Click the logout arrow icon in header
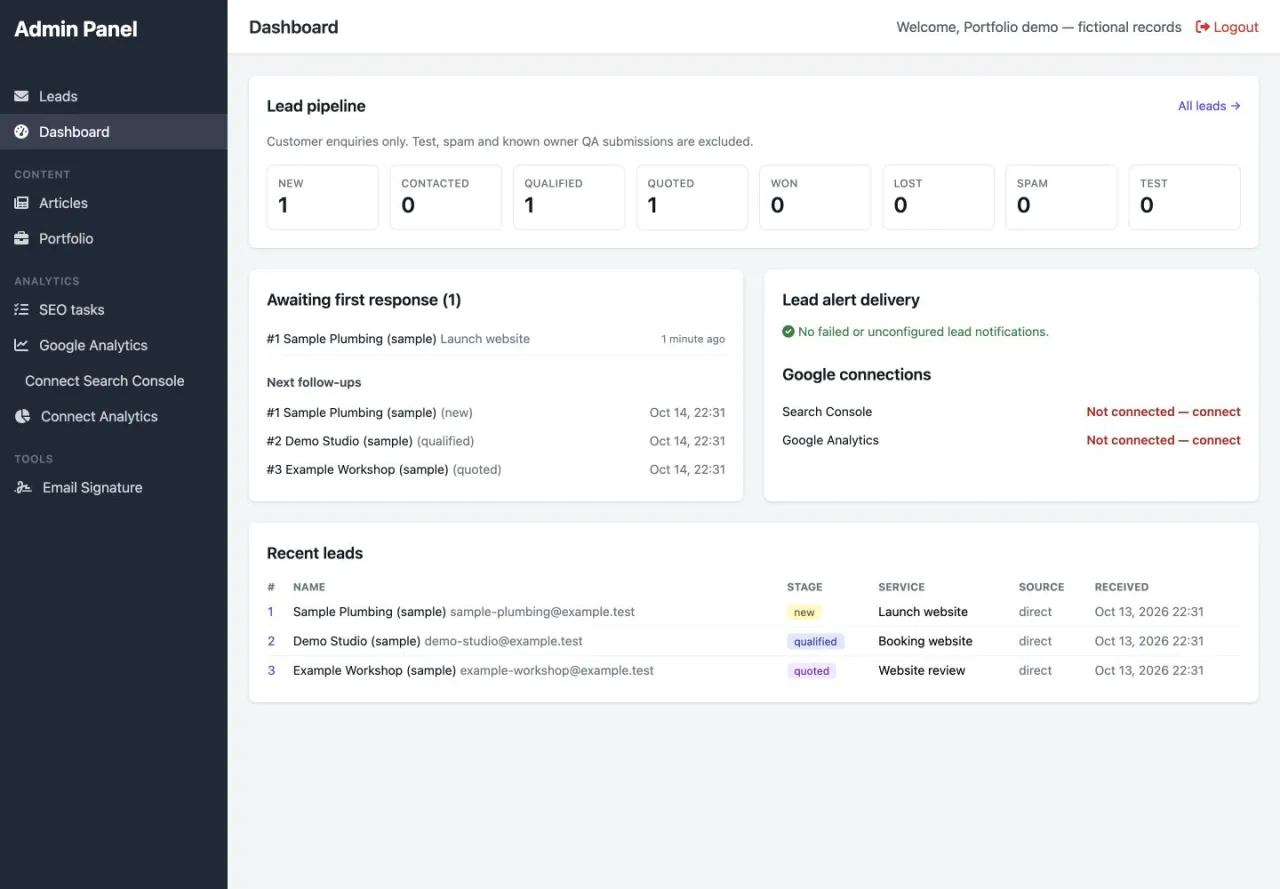Viewport: 1280px width, 889px height. coord(1203,27)
